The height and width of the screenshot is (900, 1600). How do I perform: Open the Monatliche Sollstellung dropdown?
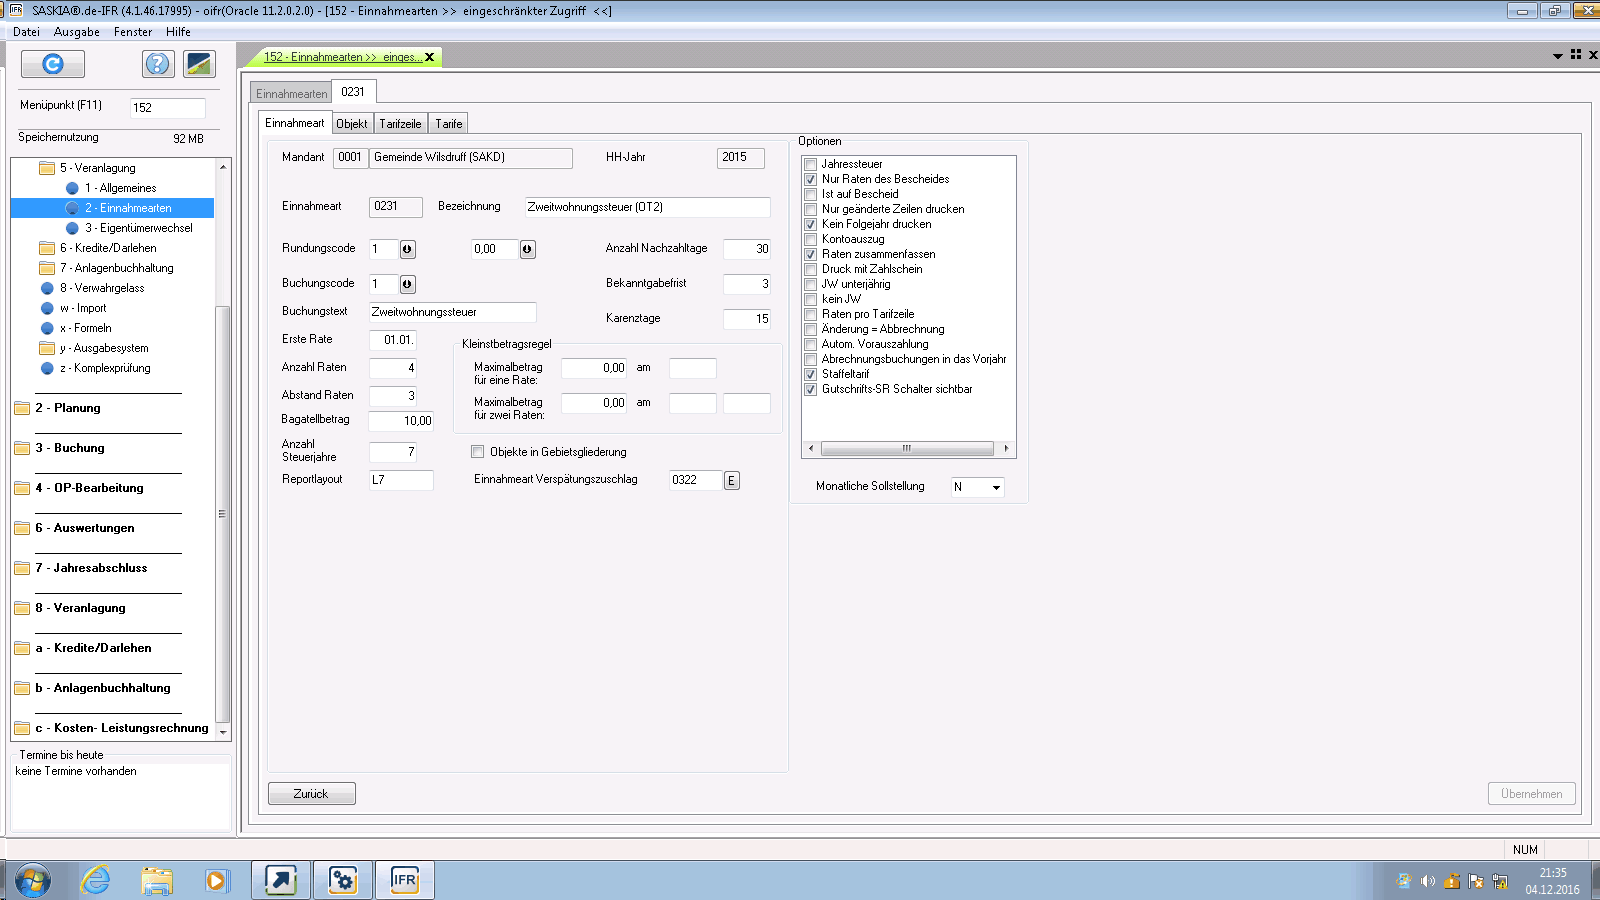[995, 488]
